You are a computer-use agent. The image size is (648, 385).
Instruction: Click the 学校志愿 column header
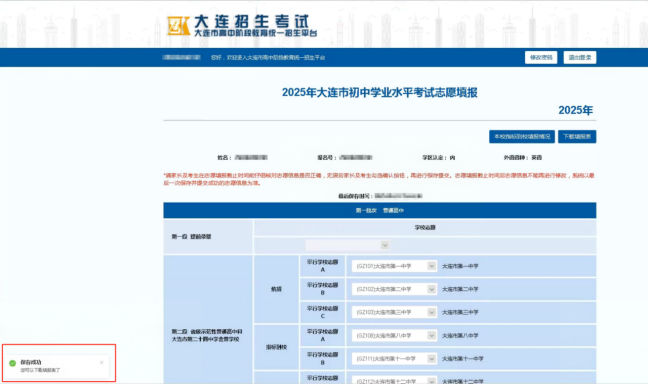point(425,228)
